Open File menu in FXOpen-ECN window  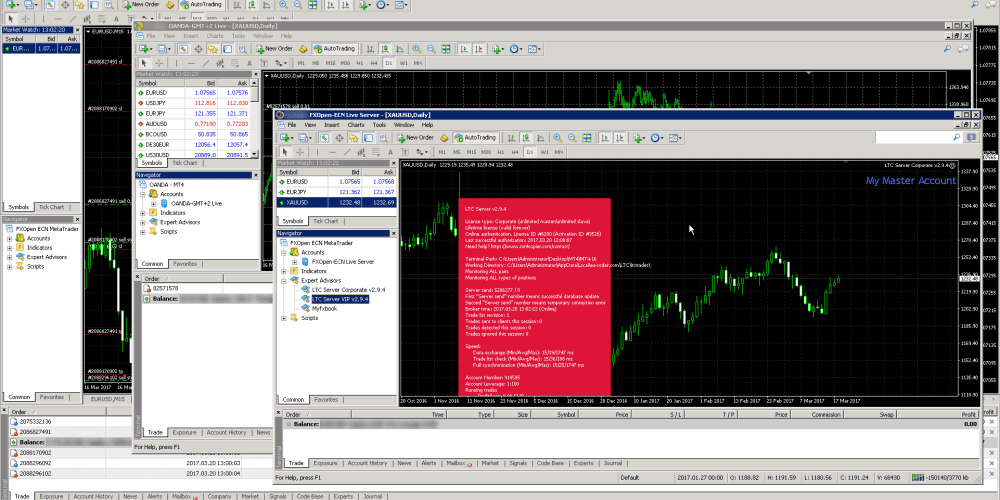(x=291, y=125)
